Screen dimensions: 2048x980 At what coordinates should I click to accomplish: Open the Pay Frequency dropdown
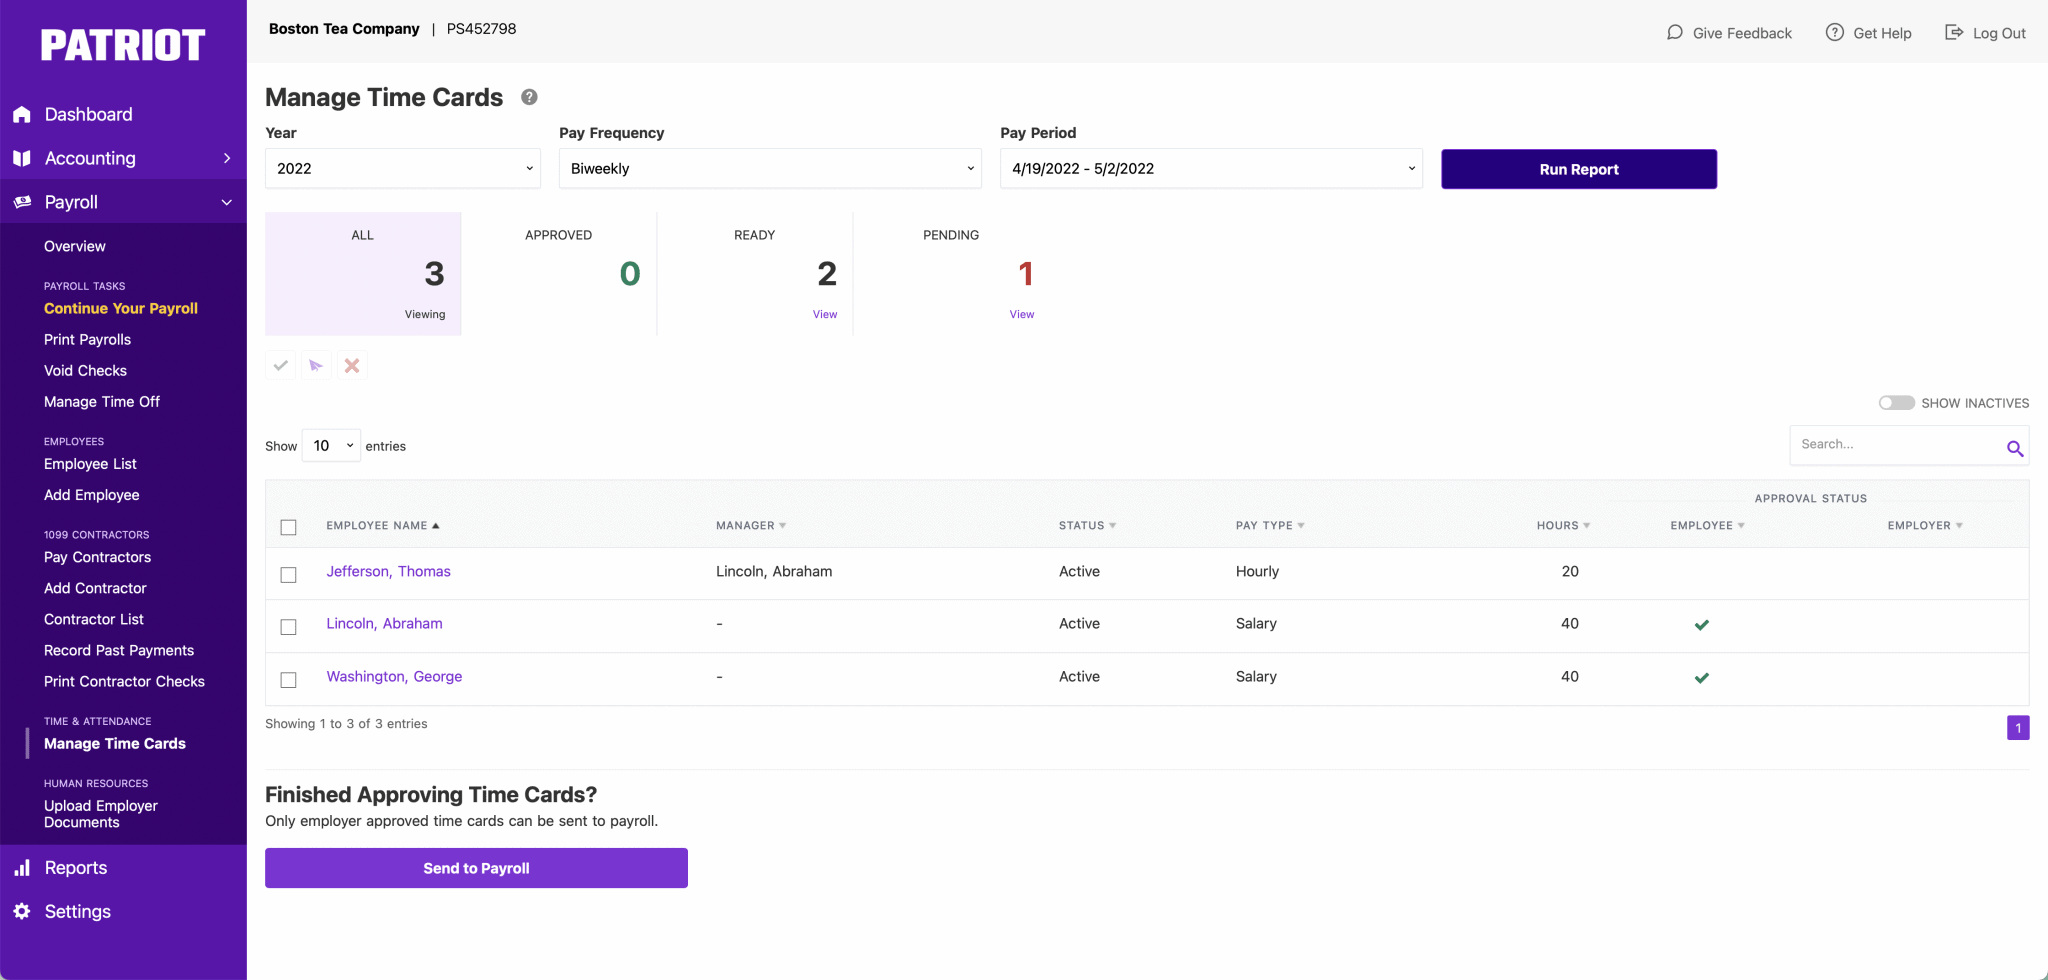pyautogui.click(x=769, y=168)
